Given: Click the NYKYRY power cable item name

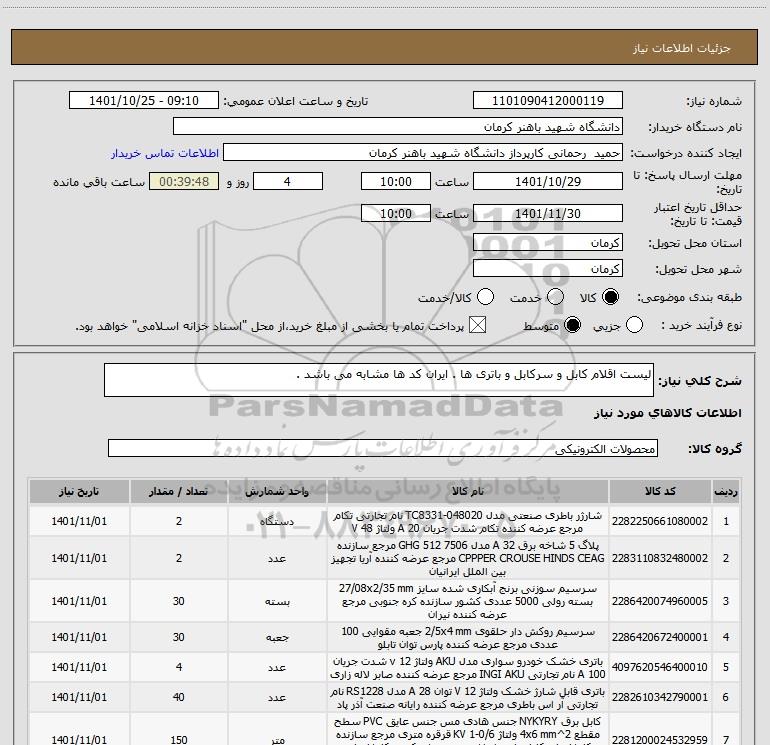Looking at the screenshot, I should [468, 732].
